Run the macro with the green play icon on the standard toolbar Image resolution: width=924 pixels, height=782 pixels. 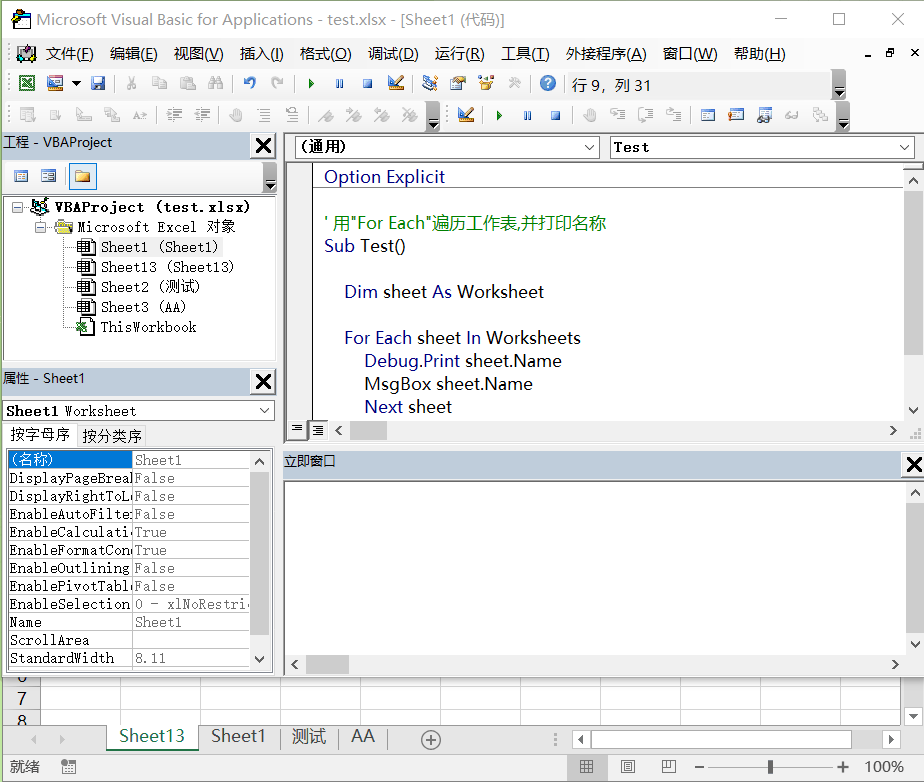tap(311, 84)
